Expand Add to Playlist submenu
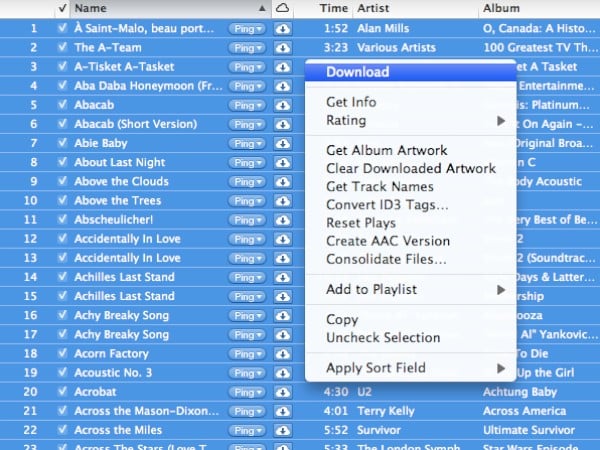Viewport: 600px width, 450px height. [x=411, y=290]
